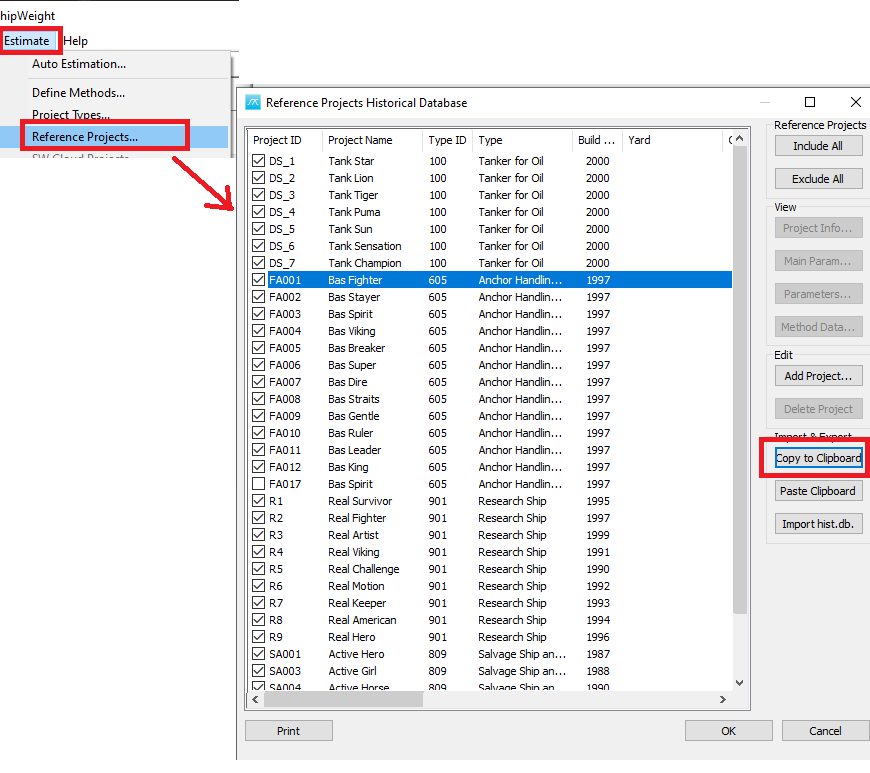Select Define Methods menu entry
The image size is (870, 773).
coord(78,93)
